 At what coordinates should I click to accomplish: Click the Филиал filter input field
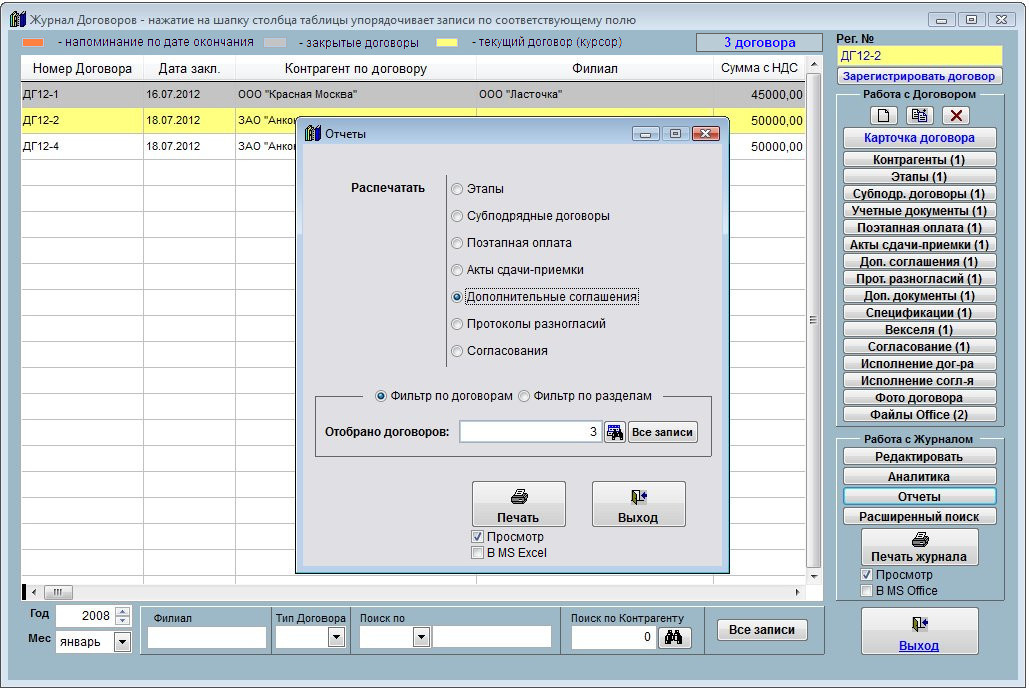(207, 637)
